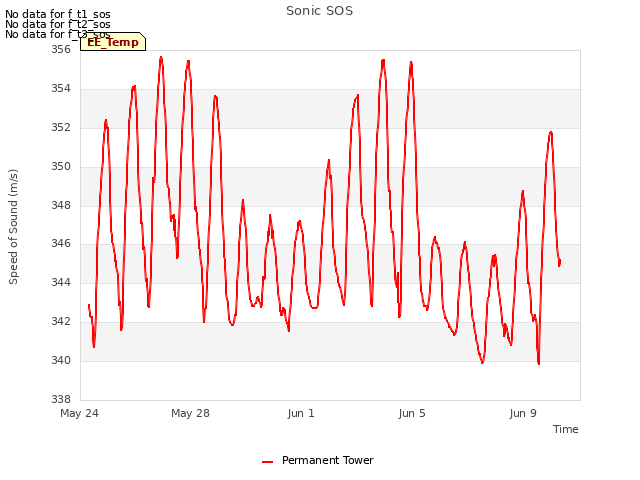Click the '338' y-axis tick label
This screenshot has width=640, height=480.
61,399
